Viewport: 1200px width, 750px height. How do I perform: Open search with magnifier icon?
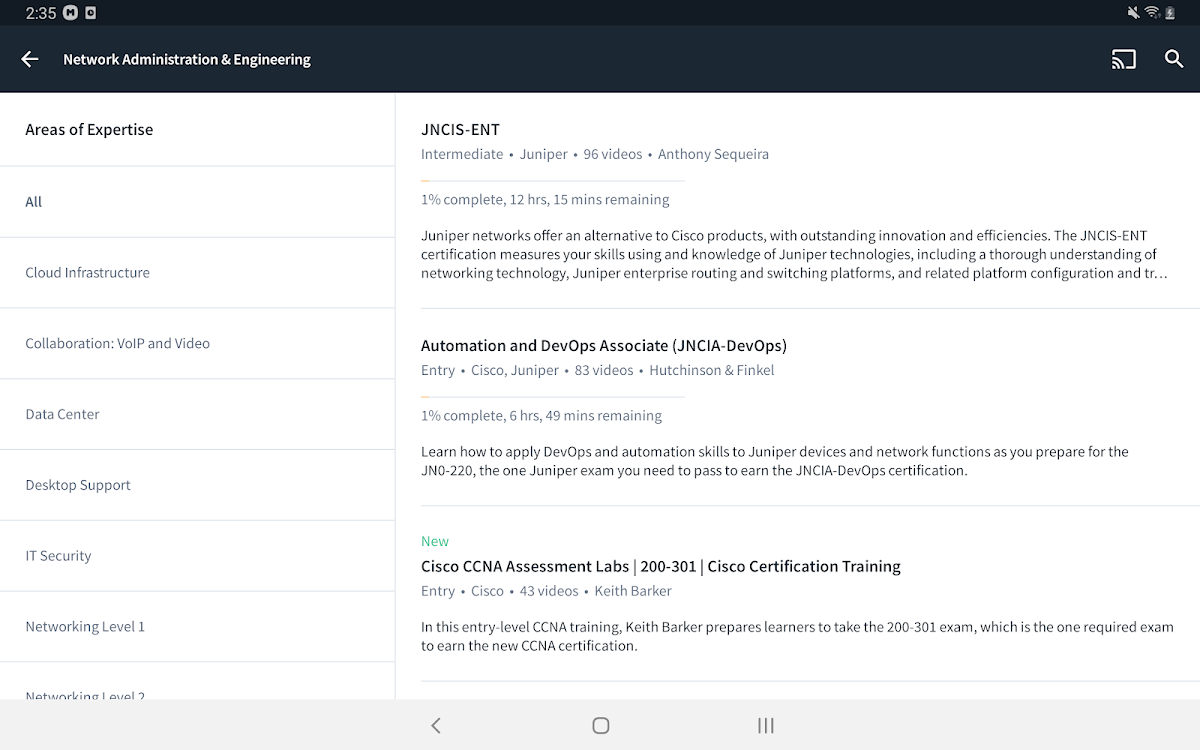(1174, 59)
